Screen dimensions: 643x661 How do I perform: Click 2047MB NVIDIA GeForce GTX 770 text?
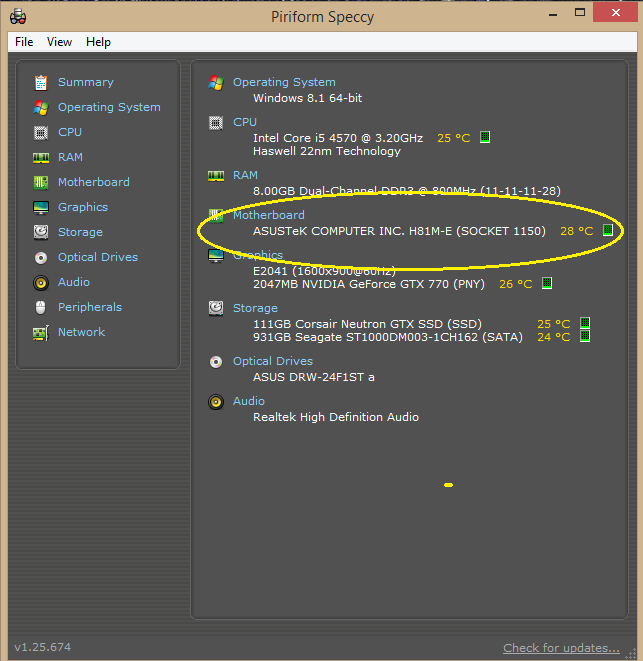[369, 284]
